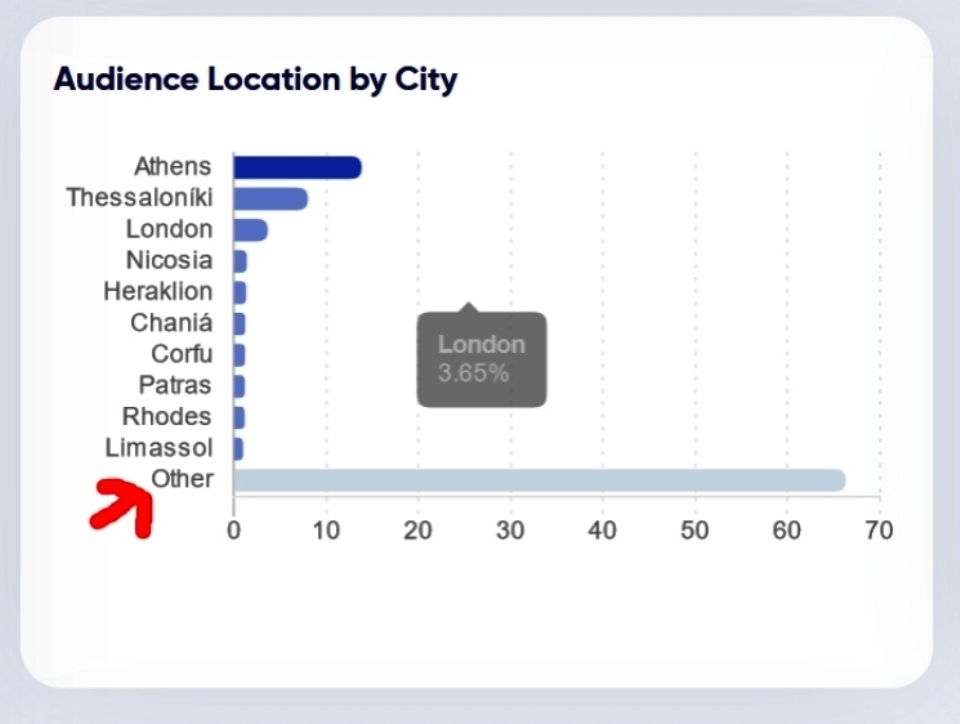Click the London 3.65% tooltip
The height and width of the screenshot is (724, 960).
point(482,359)
